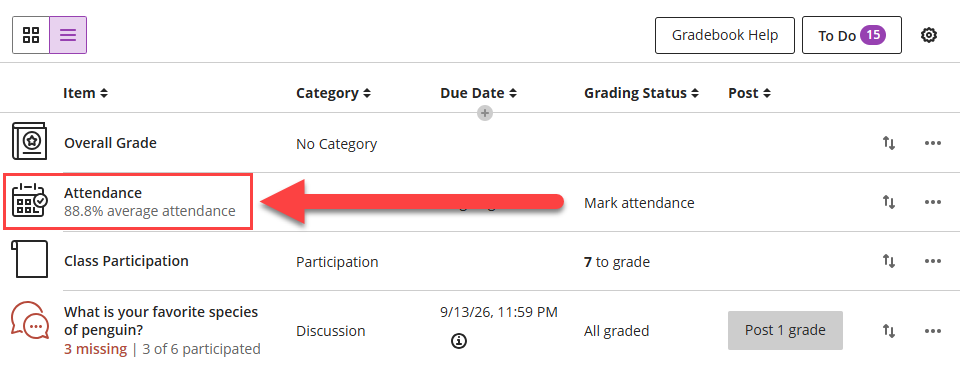Open gradebook settings gear
Image resolution: width=960 pixels, height=369 pixels.
pyautogui.click(x=929, y=35)
